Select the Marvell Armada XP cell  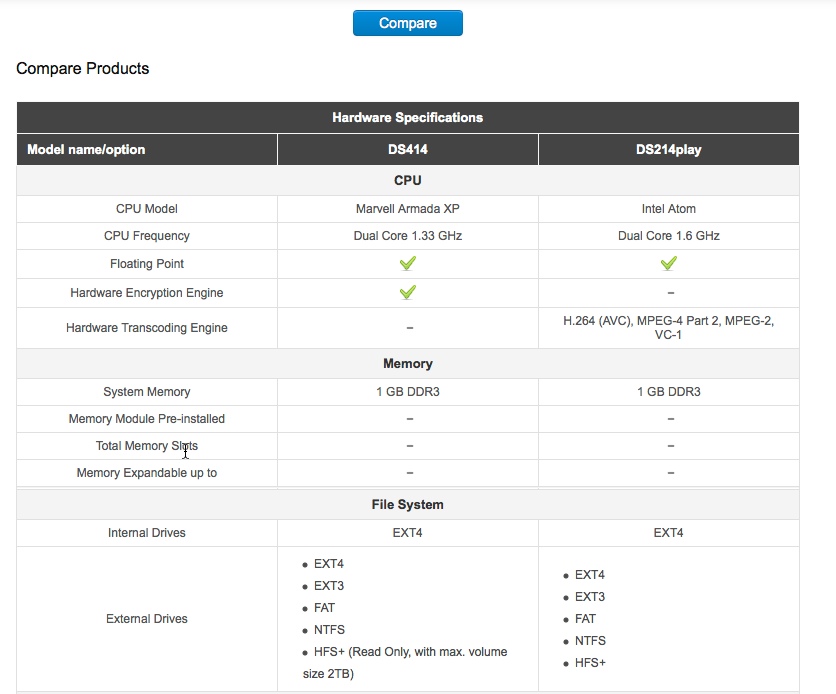click(x=407, y=208)
